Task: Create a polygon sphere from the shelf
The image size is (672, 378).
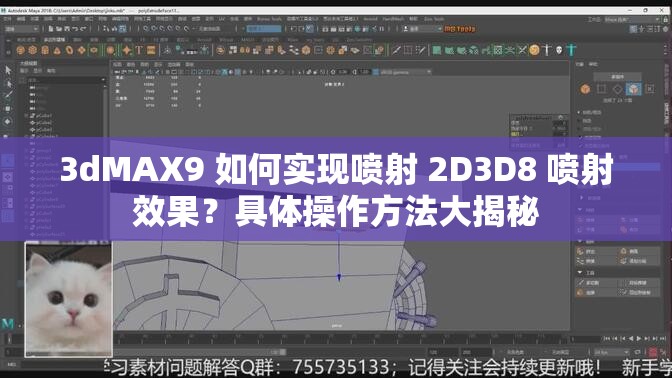Action: coord(20,50)
